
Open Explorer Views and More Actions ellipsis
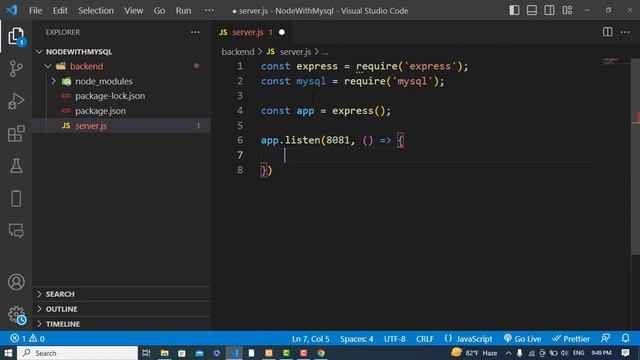click(195, 32)
